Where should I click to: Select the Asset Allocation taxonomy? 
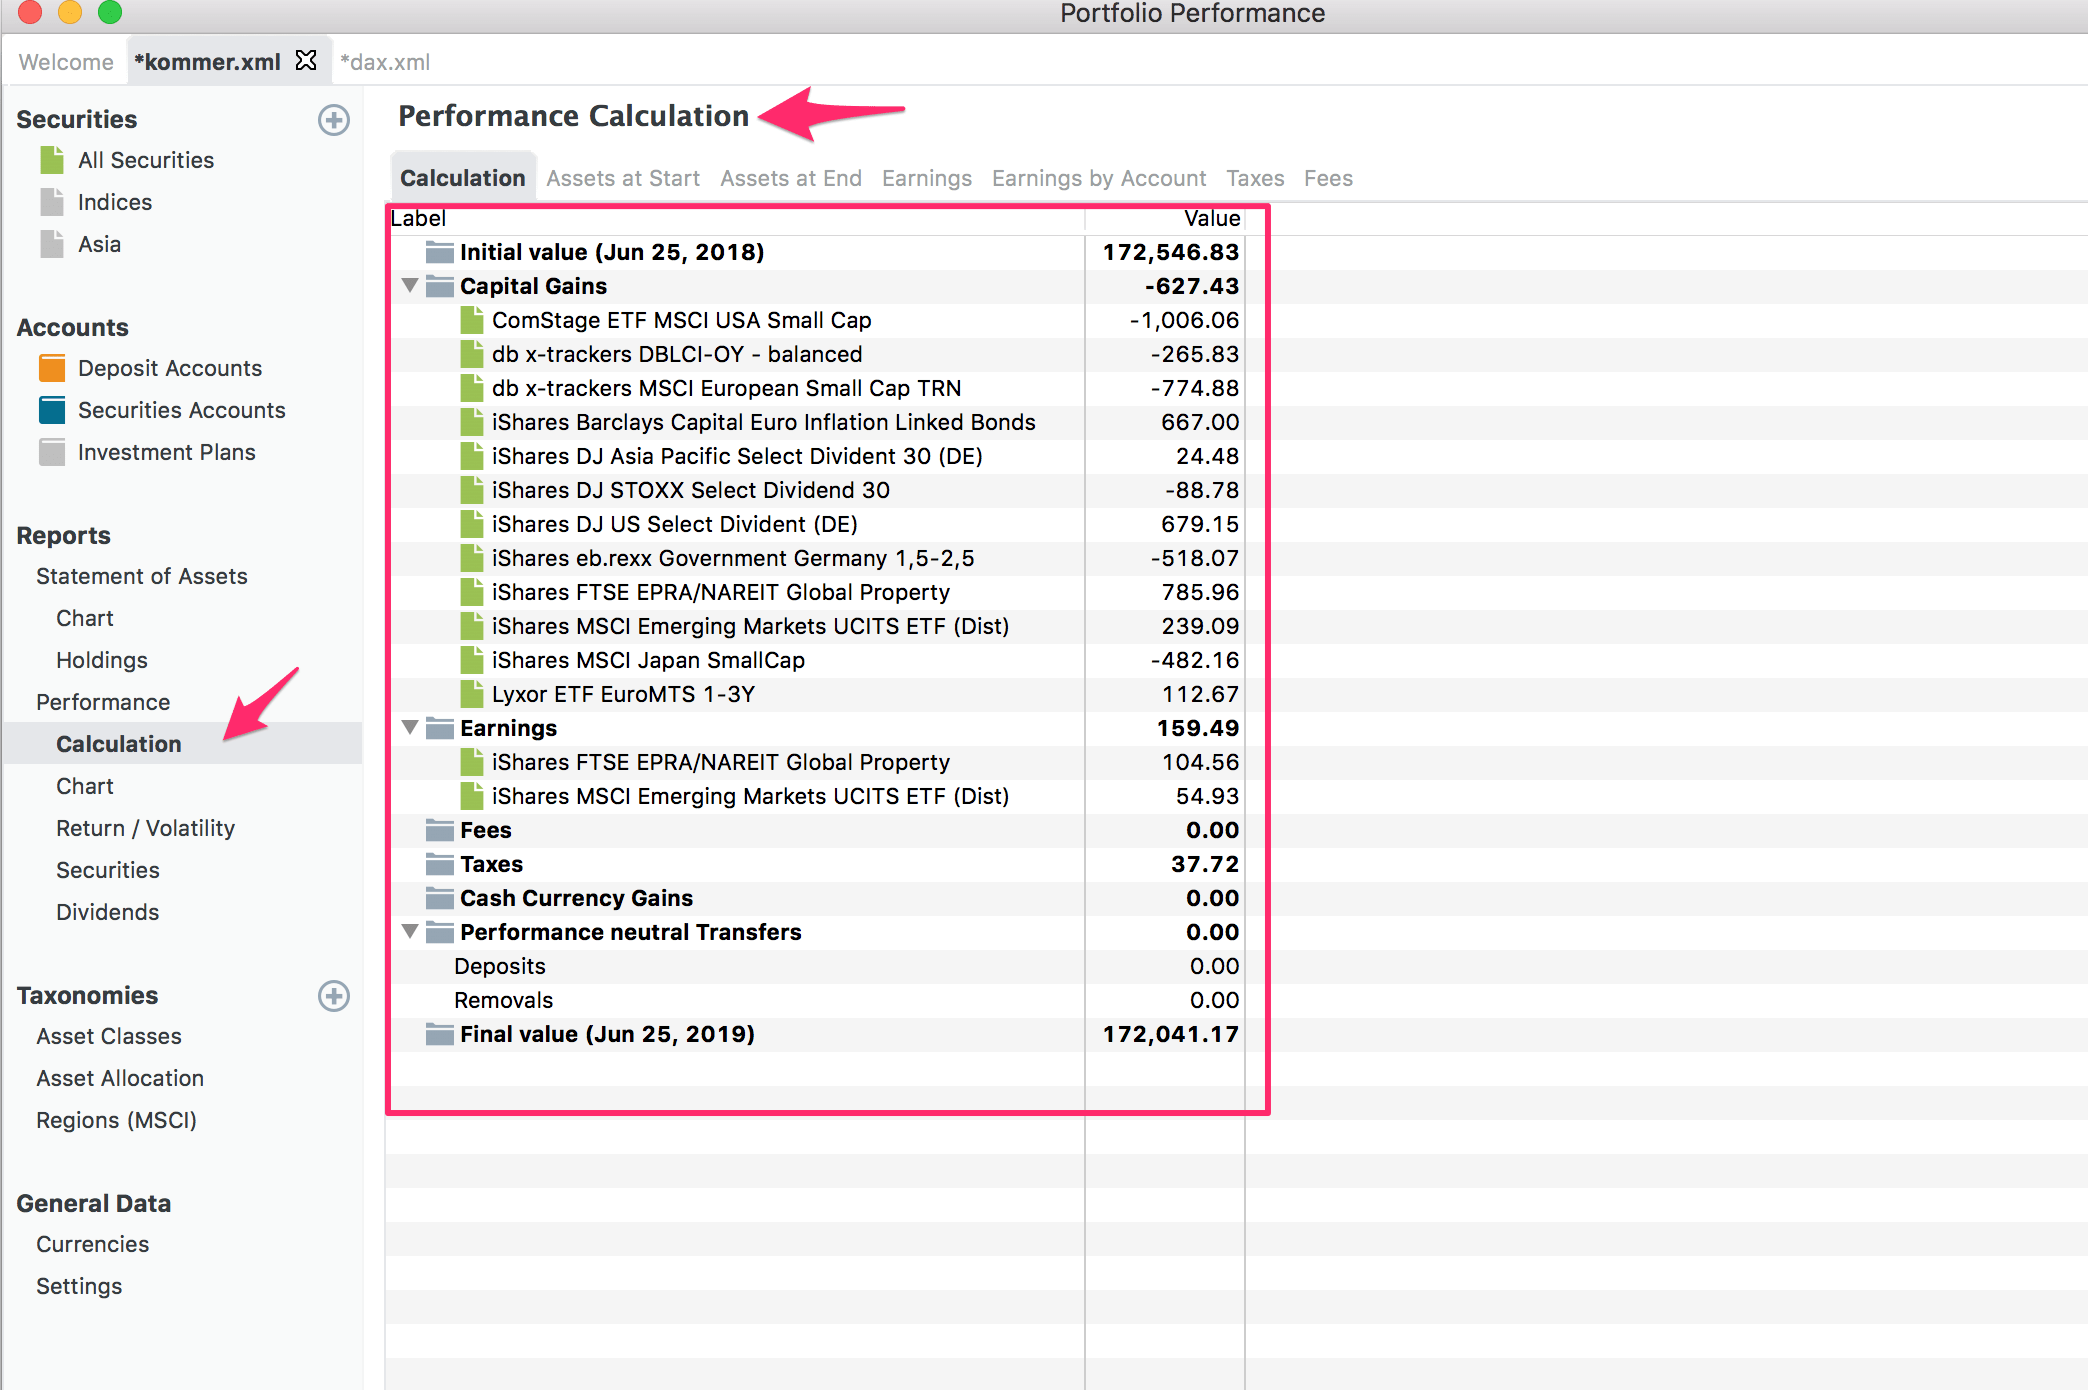(120, 1078)
